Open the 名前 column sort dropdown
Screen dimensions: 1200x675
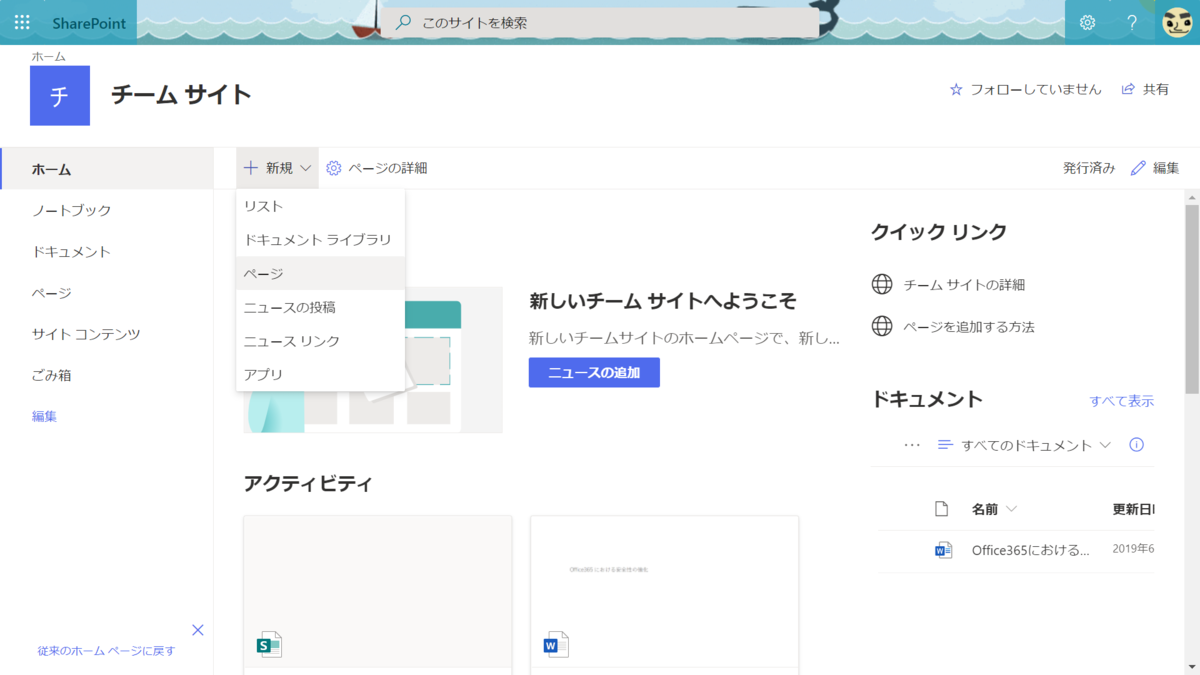1011,509
